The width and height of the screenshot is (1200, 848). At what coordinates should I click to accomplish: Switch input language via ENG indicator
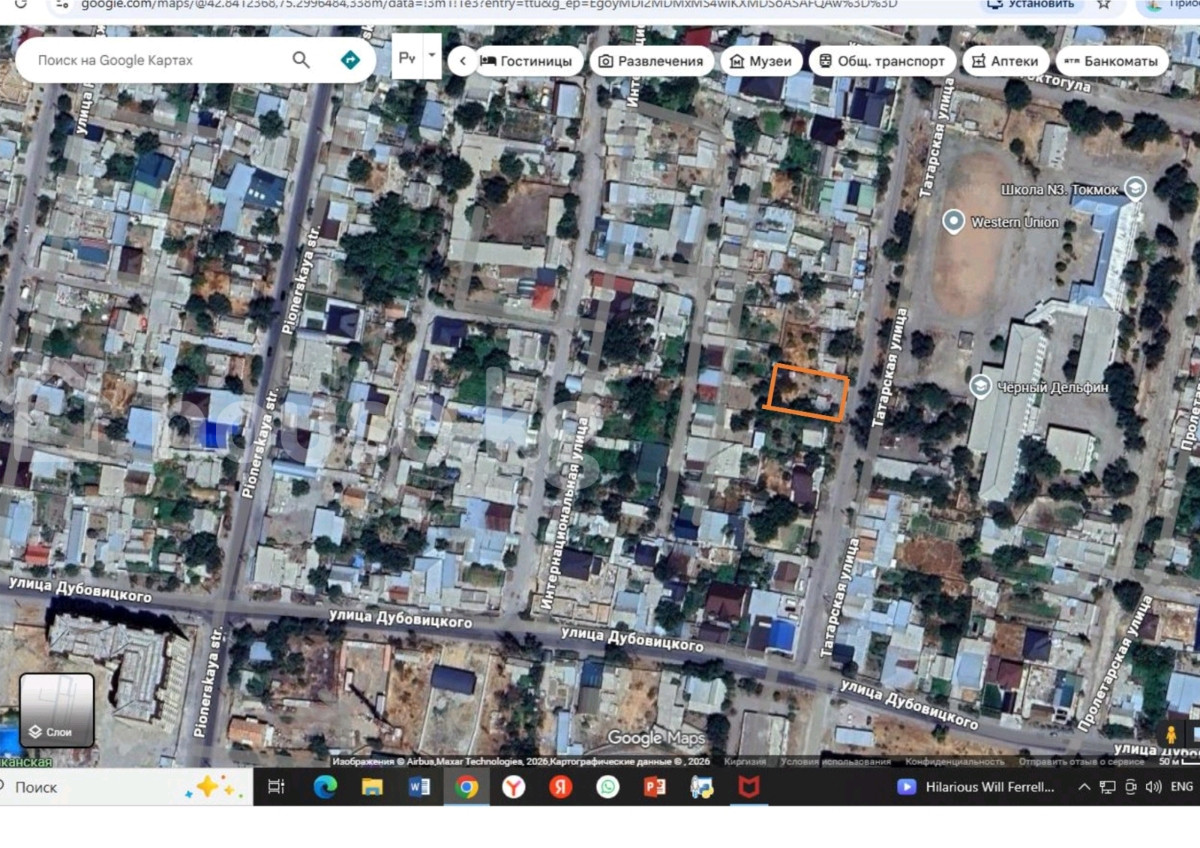[1181, 787]
